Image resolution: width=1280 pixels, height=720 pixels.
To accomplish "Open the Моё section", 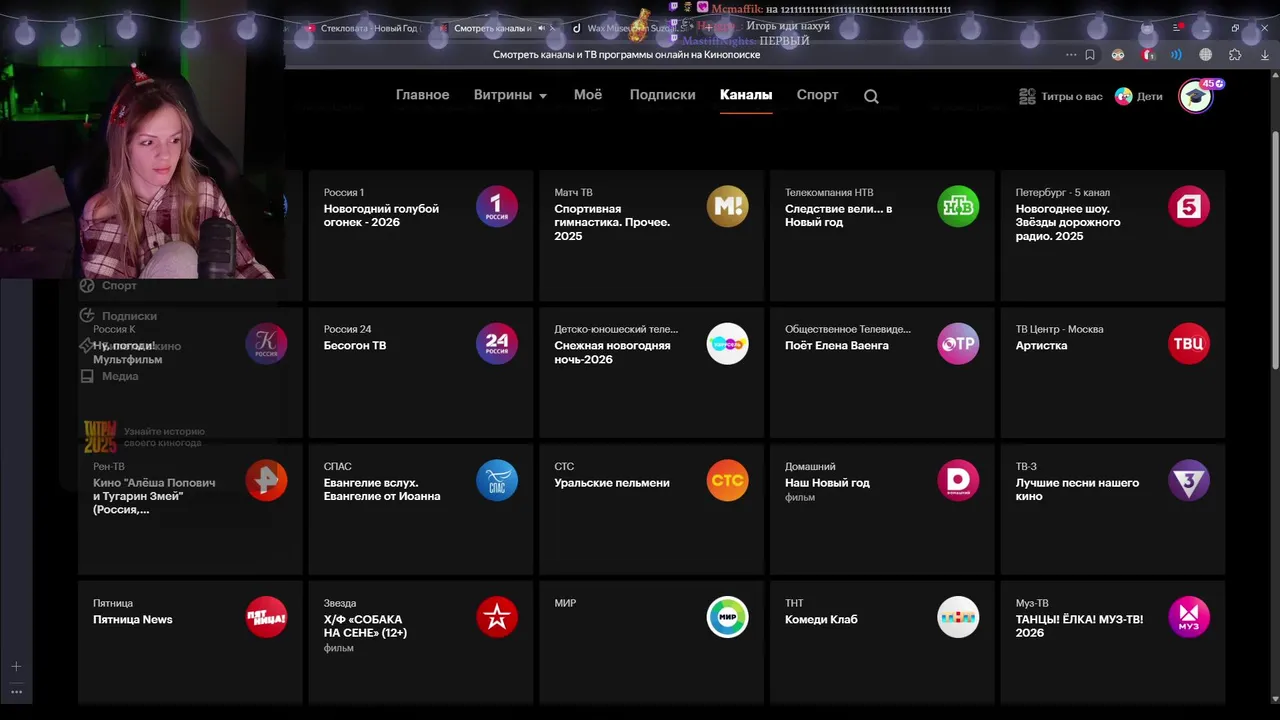I will point(588,95).
